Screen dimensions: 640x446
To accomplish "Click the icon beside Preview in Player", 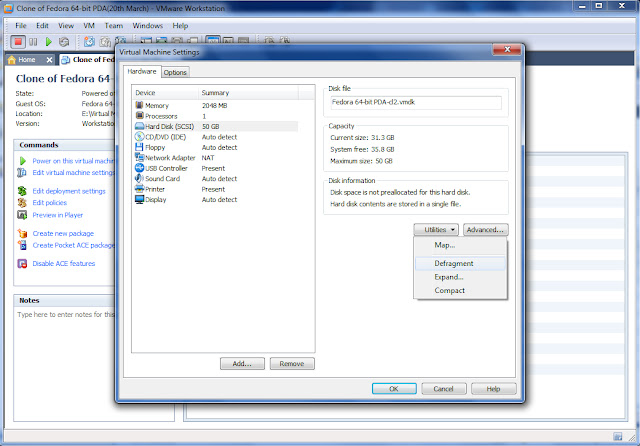I will coord(22,215).
